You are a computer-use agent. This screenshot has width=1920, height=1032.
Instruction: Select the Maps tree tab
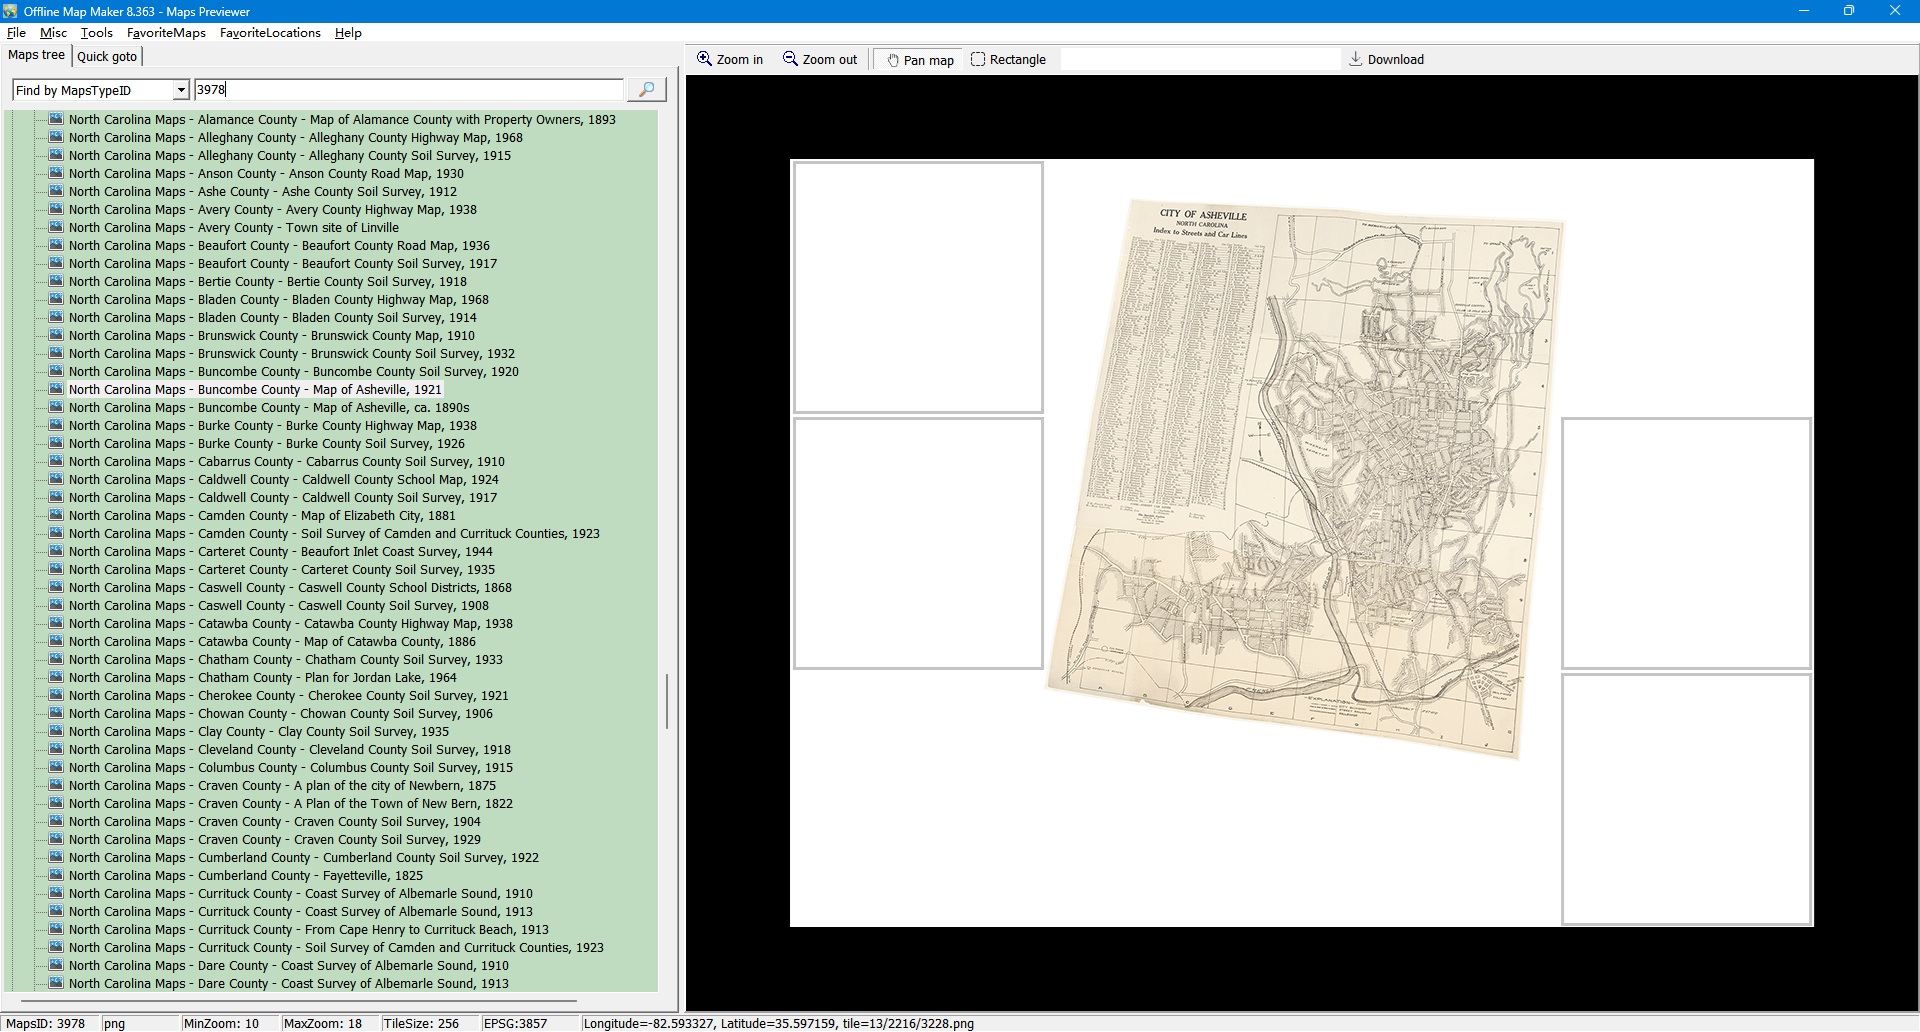pyautogui.click(x=37, y=55)
